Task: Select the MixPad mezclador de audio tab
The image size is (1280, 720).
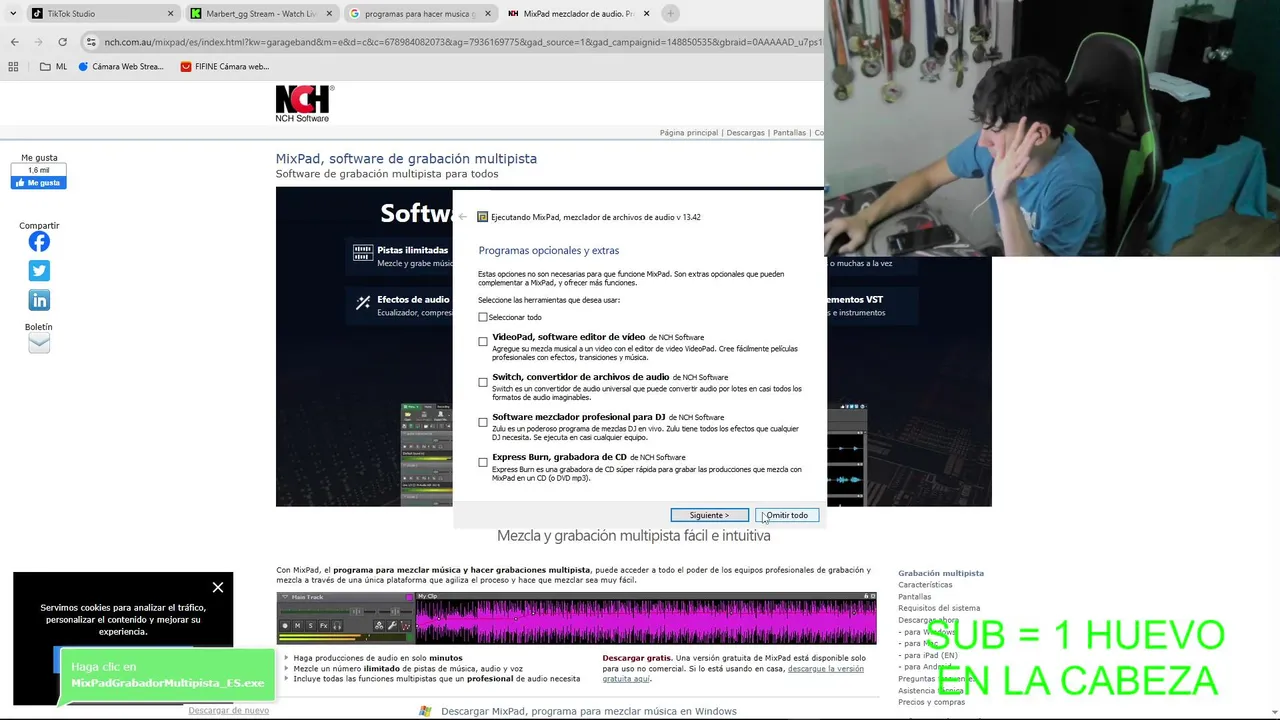Action: (x=578, y=14)
